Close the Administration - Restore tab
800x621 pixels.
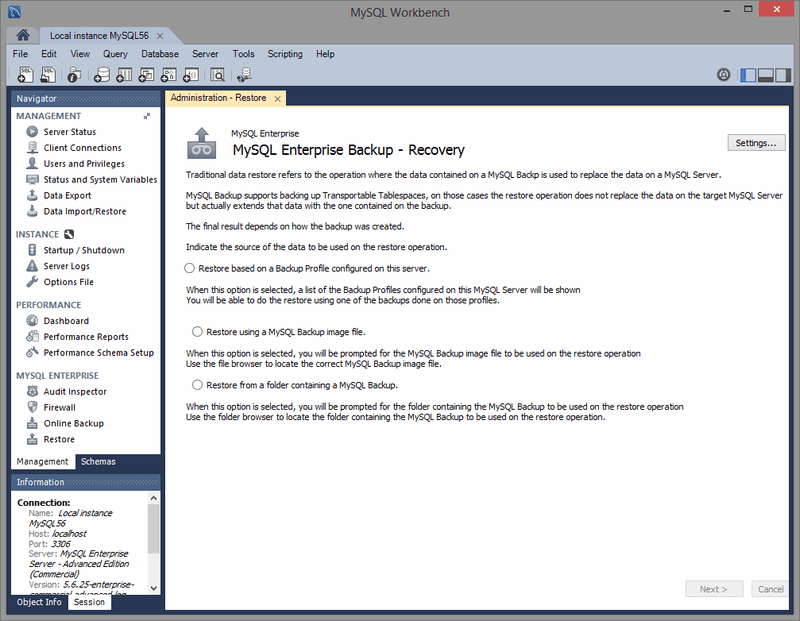[278, 98]
